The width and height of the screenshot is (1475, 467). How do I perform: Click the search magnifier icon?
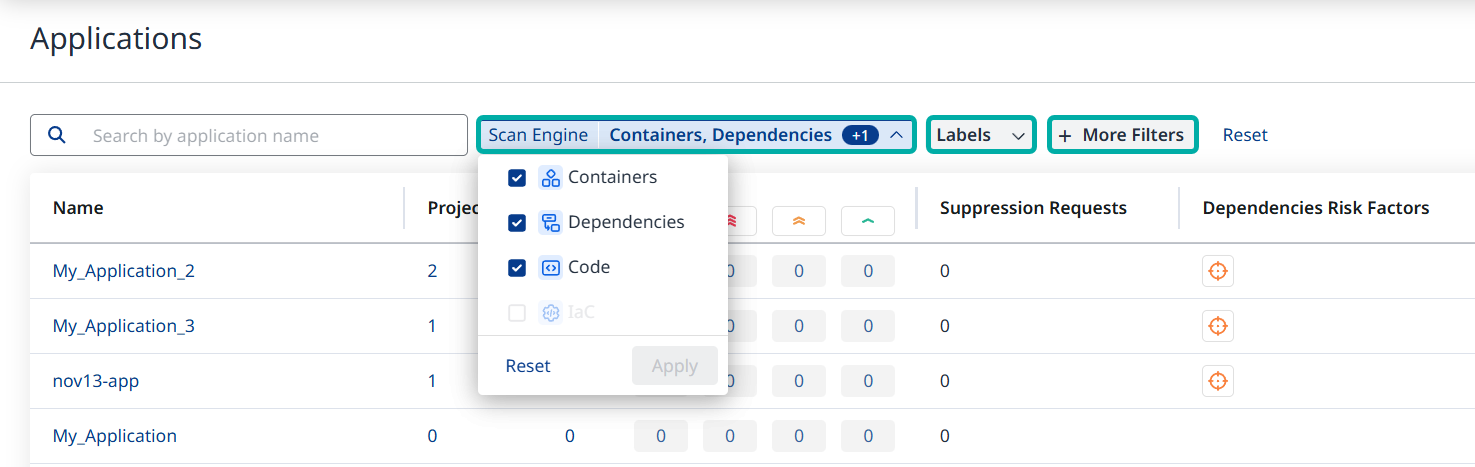click(58, 135)
